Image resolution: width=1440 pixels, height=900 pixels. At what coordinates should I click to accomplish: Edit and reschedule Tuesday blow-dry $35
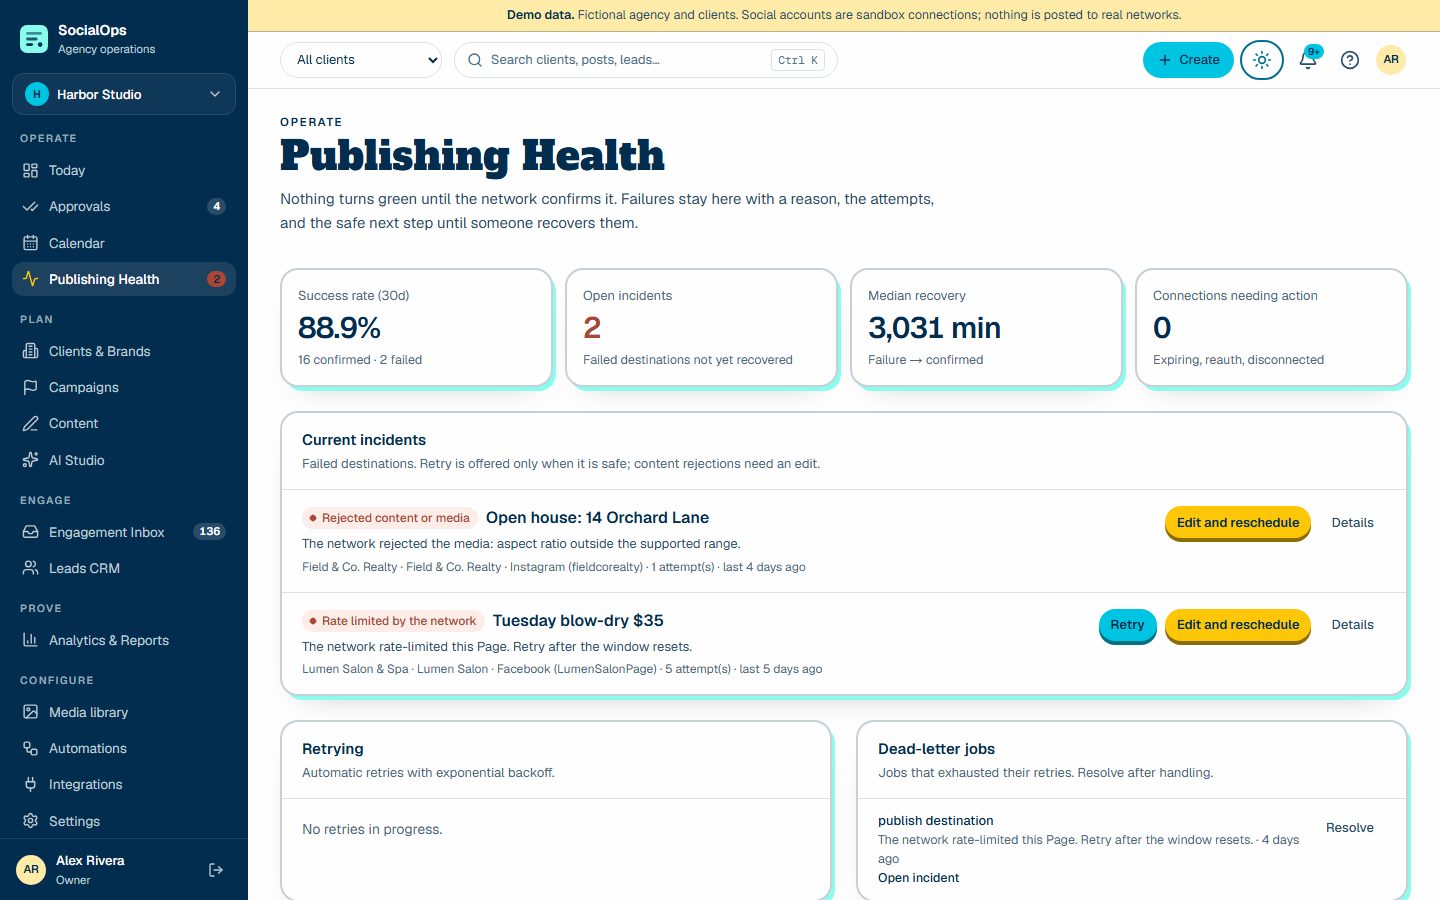[x=1238, y=625]
